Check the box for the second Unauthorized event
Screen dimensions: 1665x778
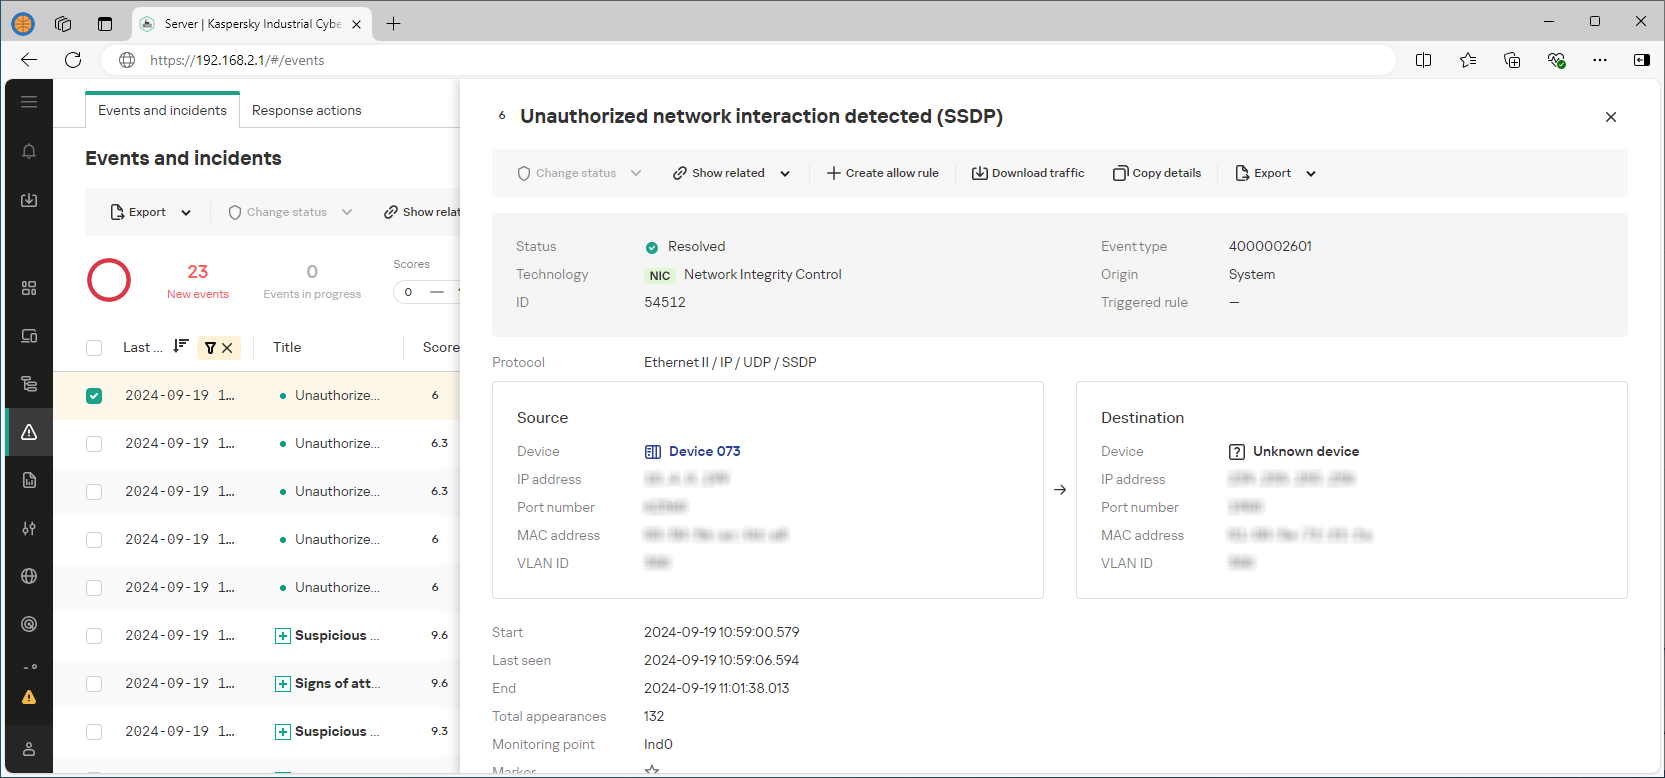[x=94, y=444]
